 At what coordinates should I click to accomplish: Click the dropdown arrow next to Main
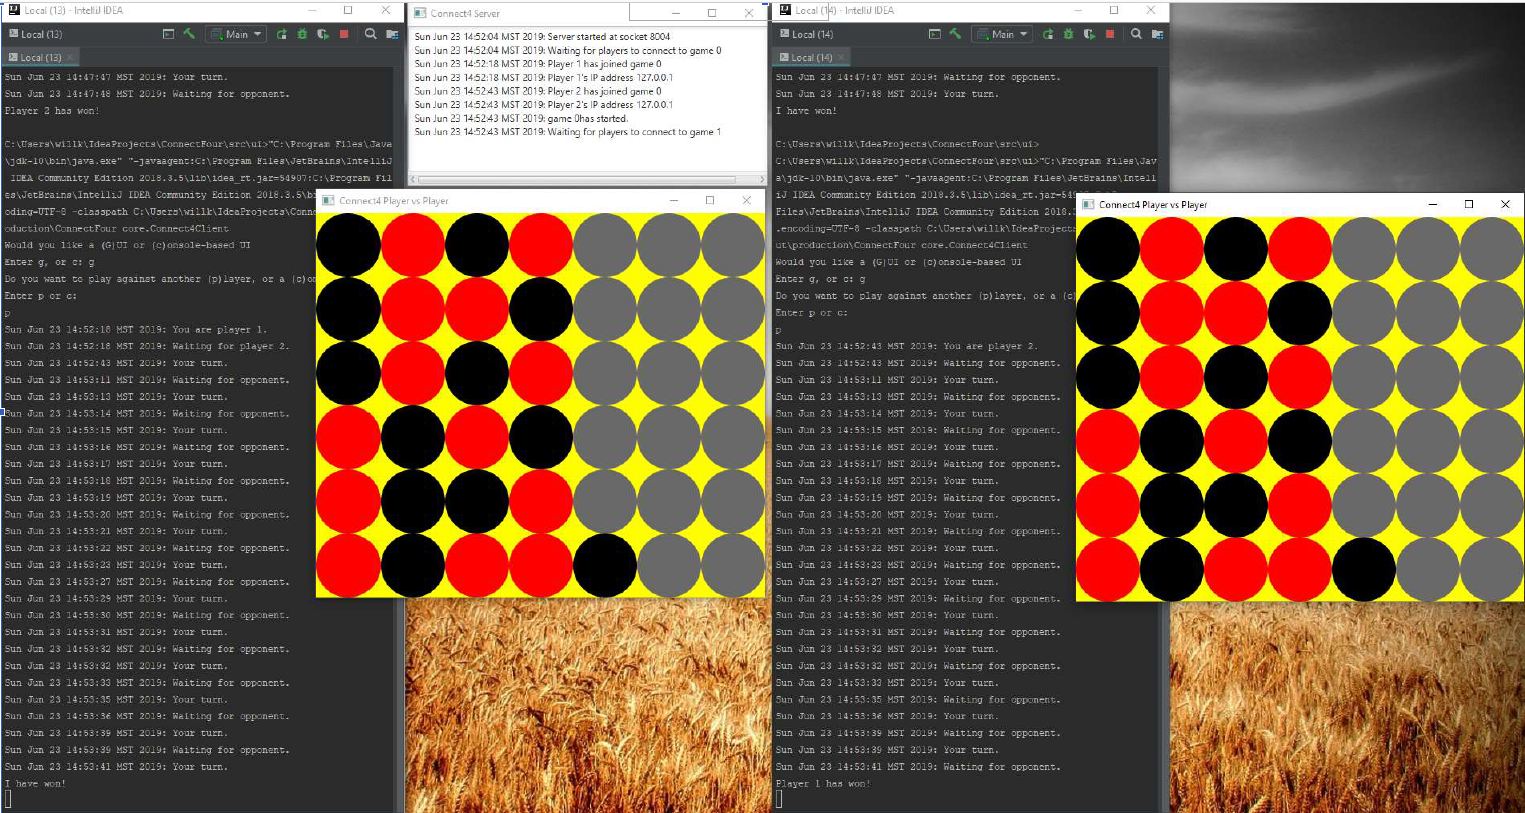coord(258,34)
